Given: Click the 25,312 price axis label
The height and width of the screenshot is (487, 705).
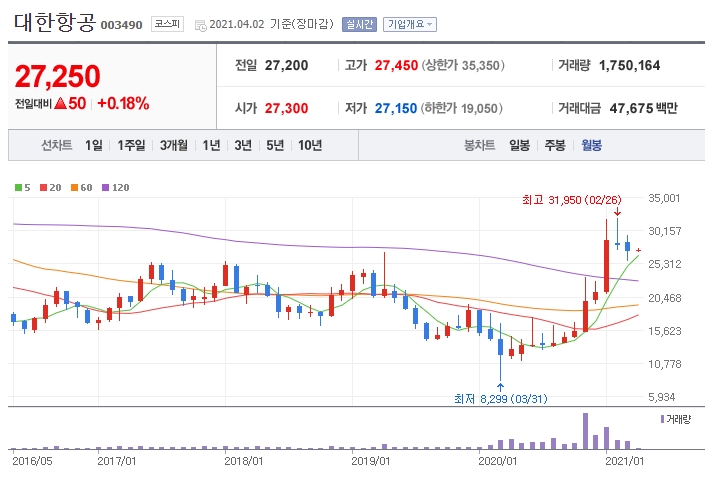Looking at the screenshot, I should (x=665, y=264).
